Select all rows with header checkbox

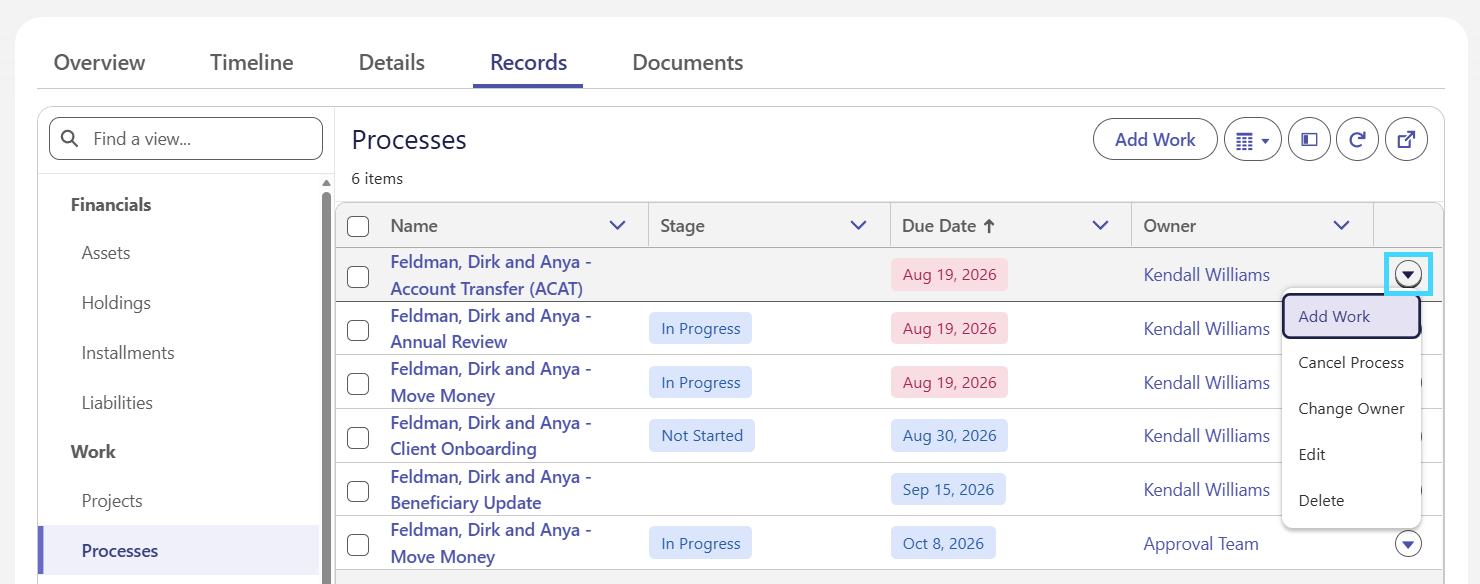click(358, 226)
